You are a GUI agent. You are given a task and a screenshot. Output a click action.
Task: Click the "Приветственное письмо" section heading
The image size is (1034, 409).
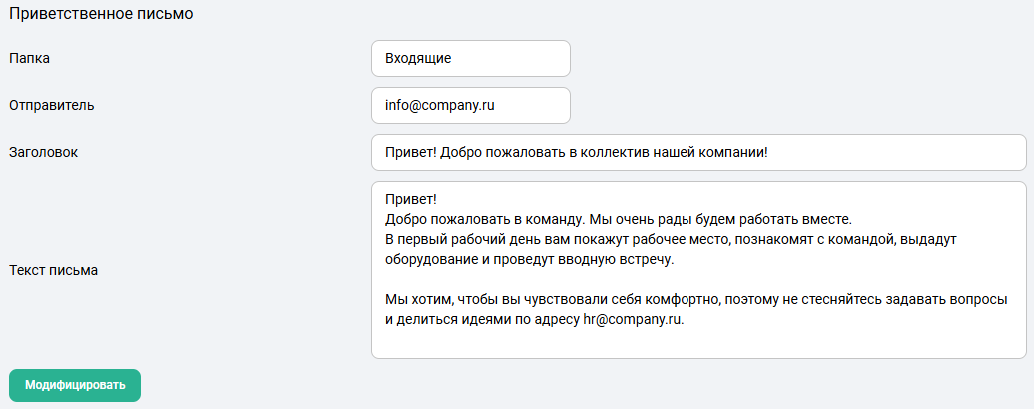tap(101, 15)
